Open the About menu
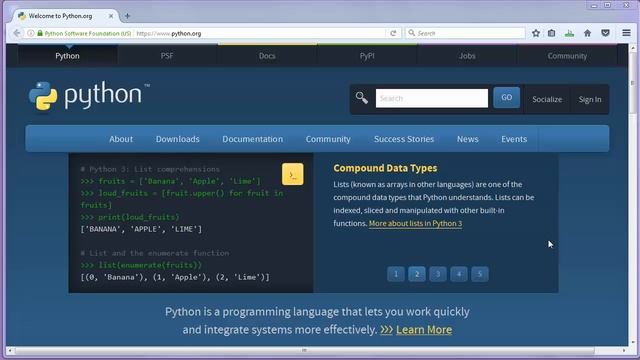The image size is (640, 360). [121, 139]
